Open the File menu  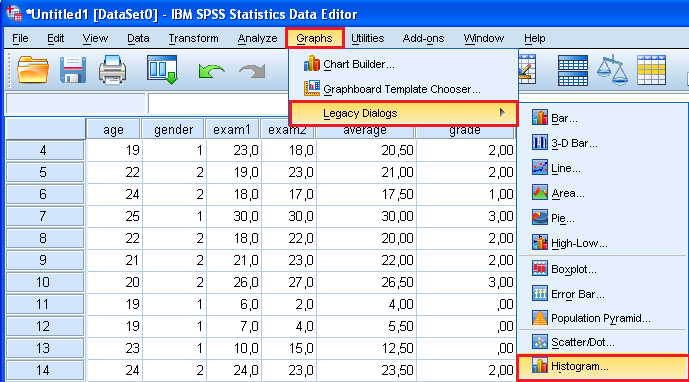[x=20, y=38]
